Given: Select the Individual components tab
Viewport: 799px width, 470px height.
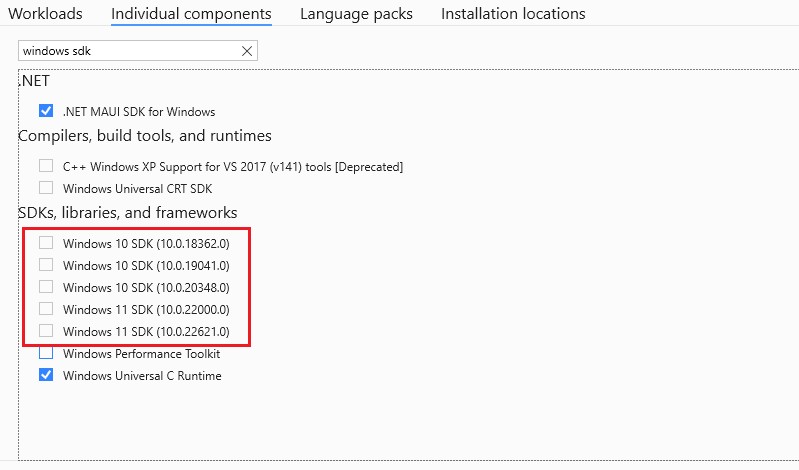Looking at the screenshot, I should pyautogui.click(x=191, y=14).
